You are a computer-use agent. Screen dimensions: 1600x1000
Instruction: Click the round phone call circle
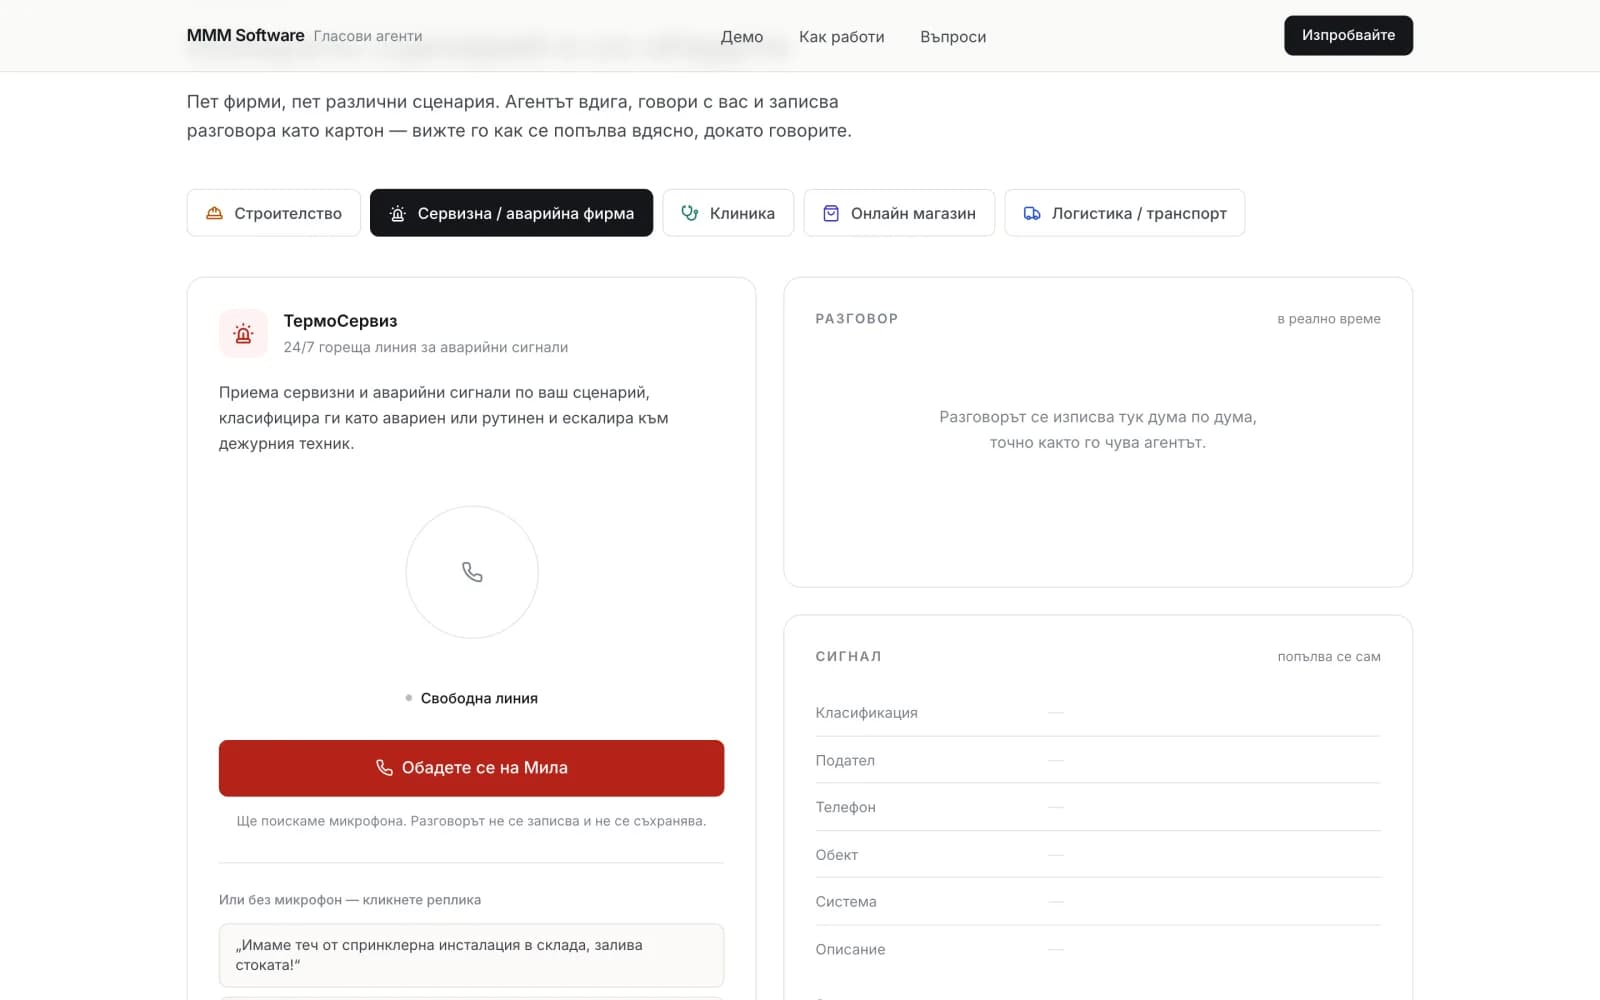click(x=472, y=572)
